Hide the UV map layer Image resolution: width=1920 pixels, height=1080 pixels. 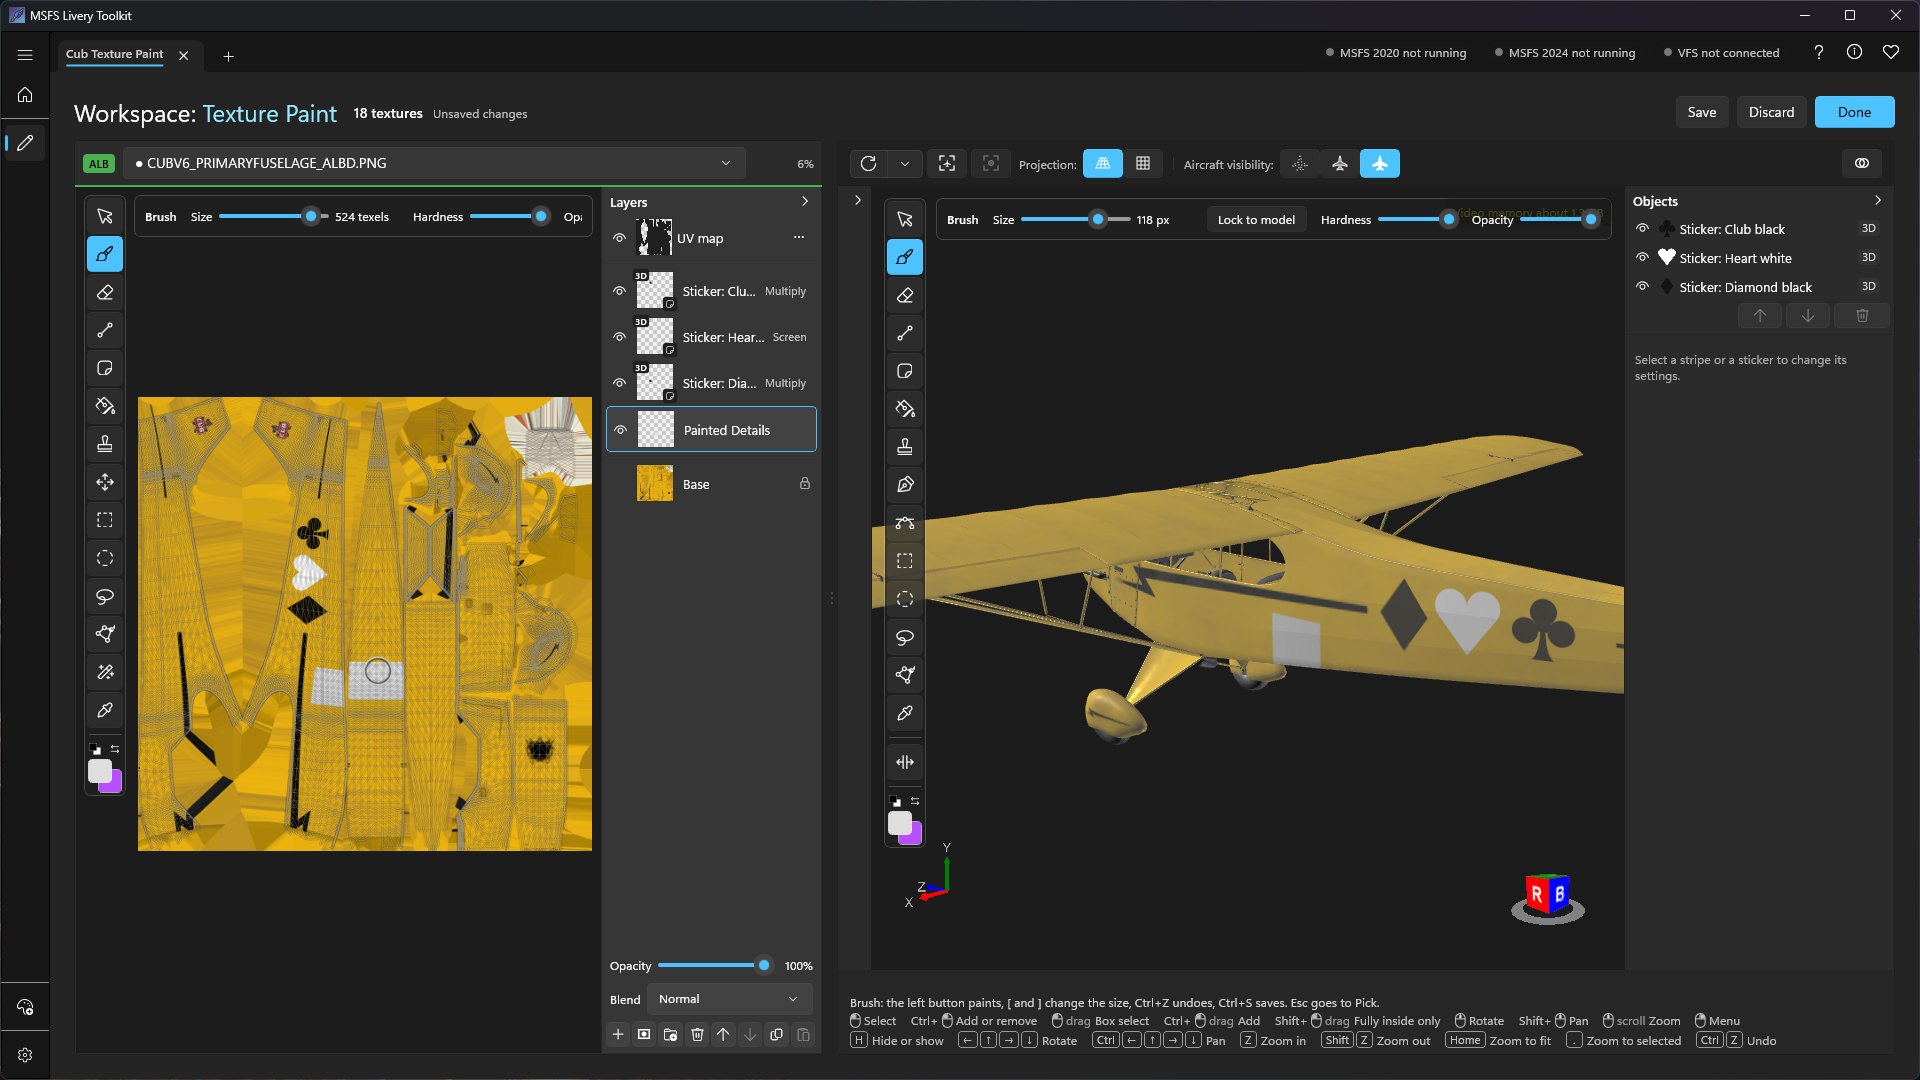(x=620, y=238)
